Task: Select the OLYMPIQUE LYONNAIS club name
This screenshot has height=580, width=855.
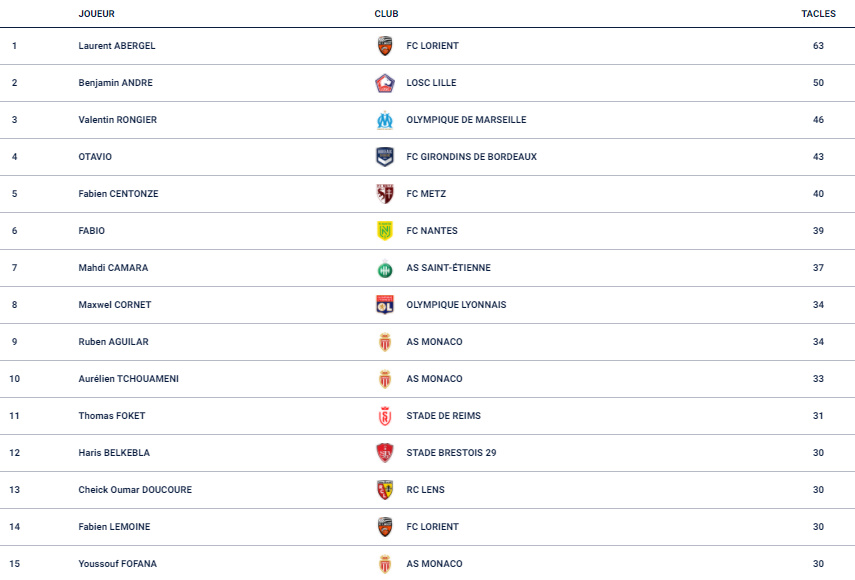Action: [456, 305]
